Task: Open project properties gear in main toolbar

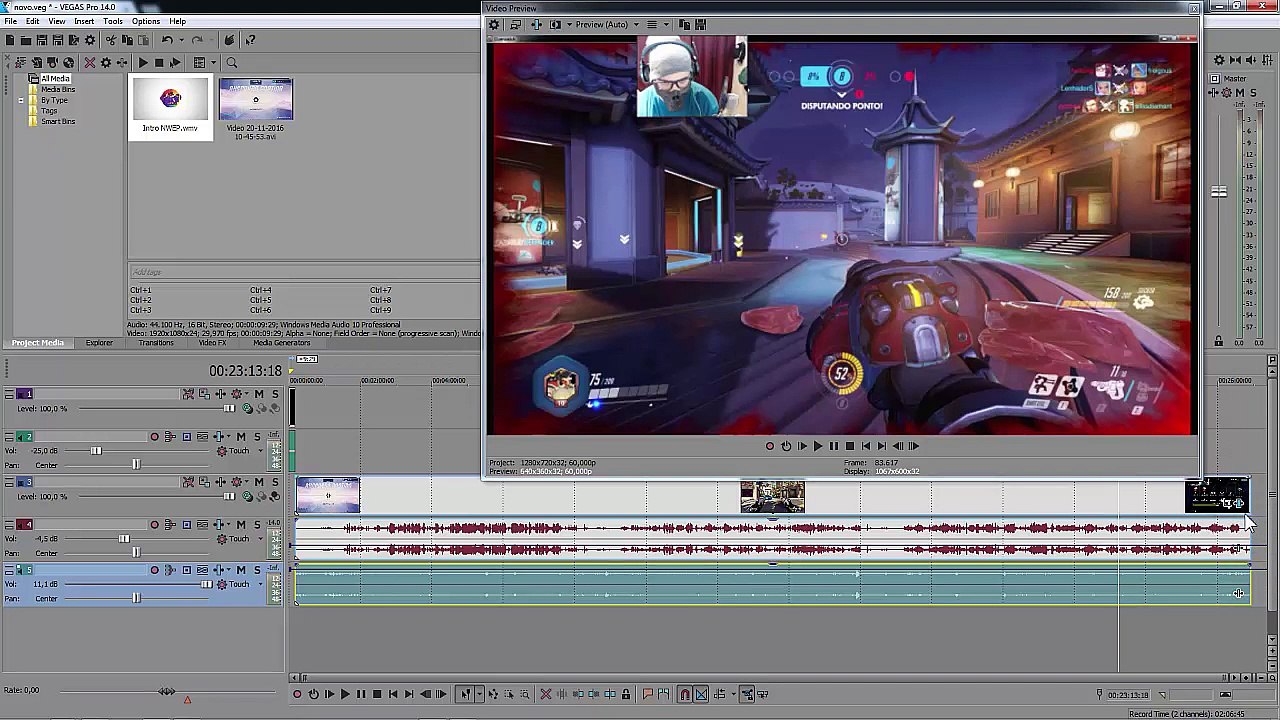Action: tap(90, 40)
